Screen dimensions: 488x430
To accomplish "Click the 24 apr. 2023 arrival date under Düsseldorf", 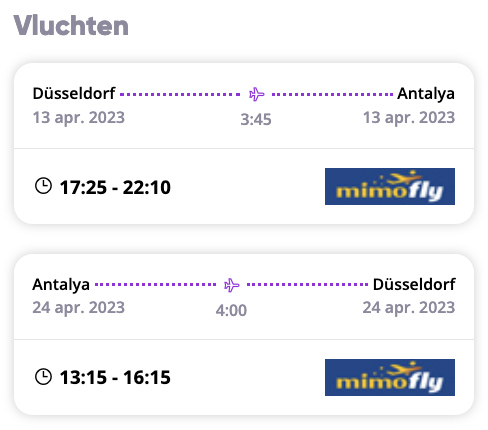I will [x=409, y=308].
